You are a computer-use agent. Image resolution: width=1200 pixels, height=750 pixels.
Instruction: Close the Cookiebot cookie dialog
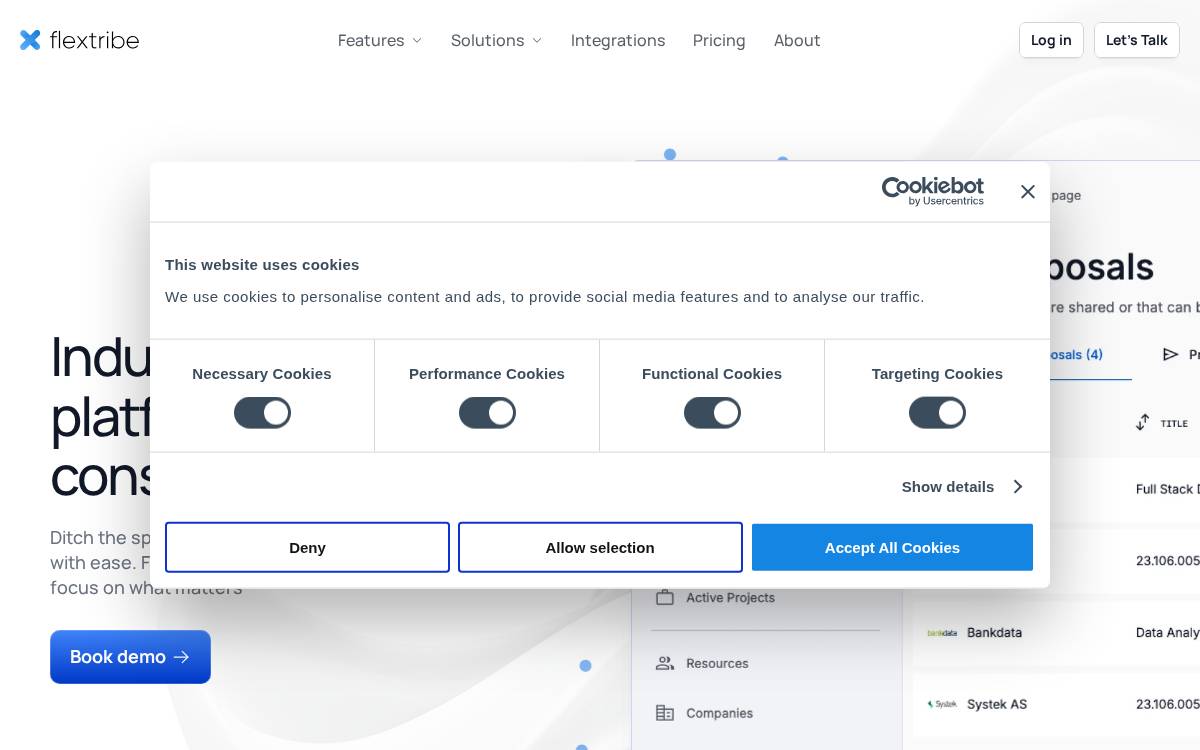pyautogui.click(x=1028, y=191)
